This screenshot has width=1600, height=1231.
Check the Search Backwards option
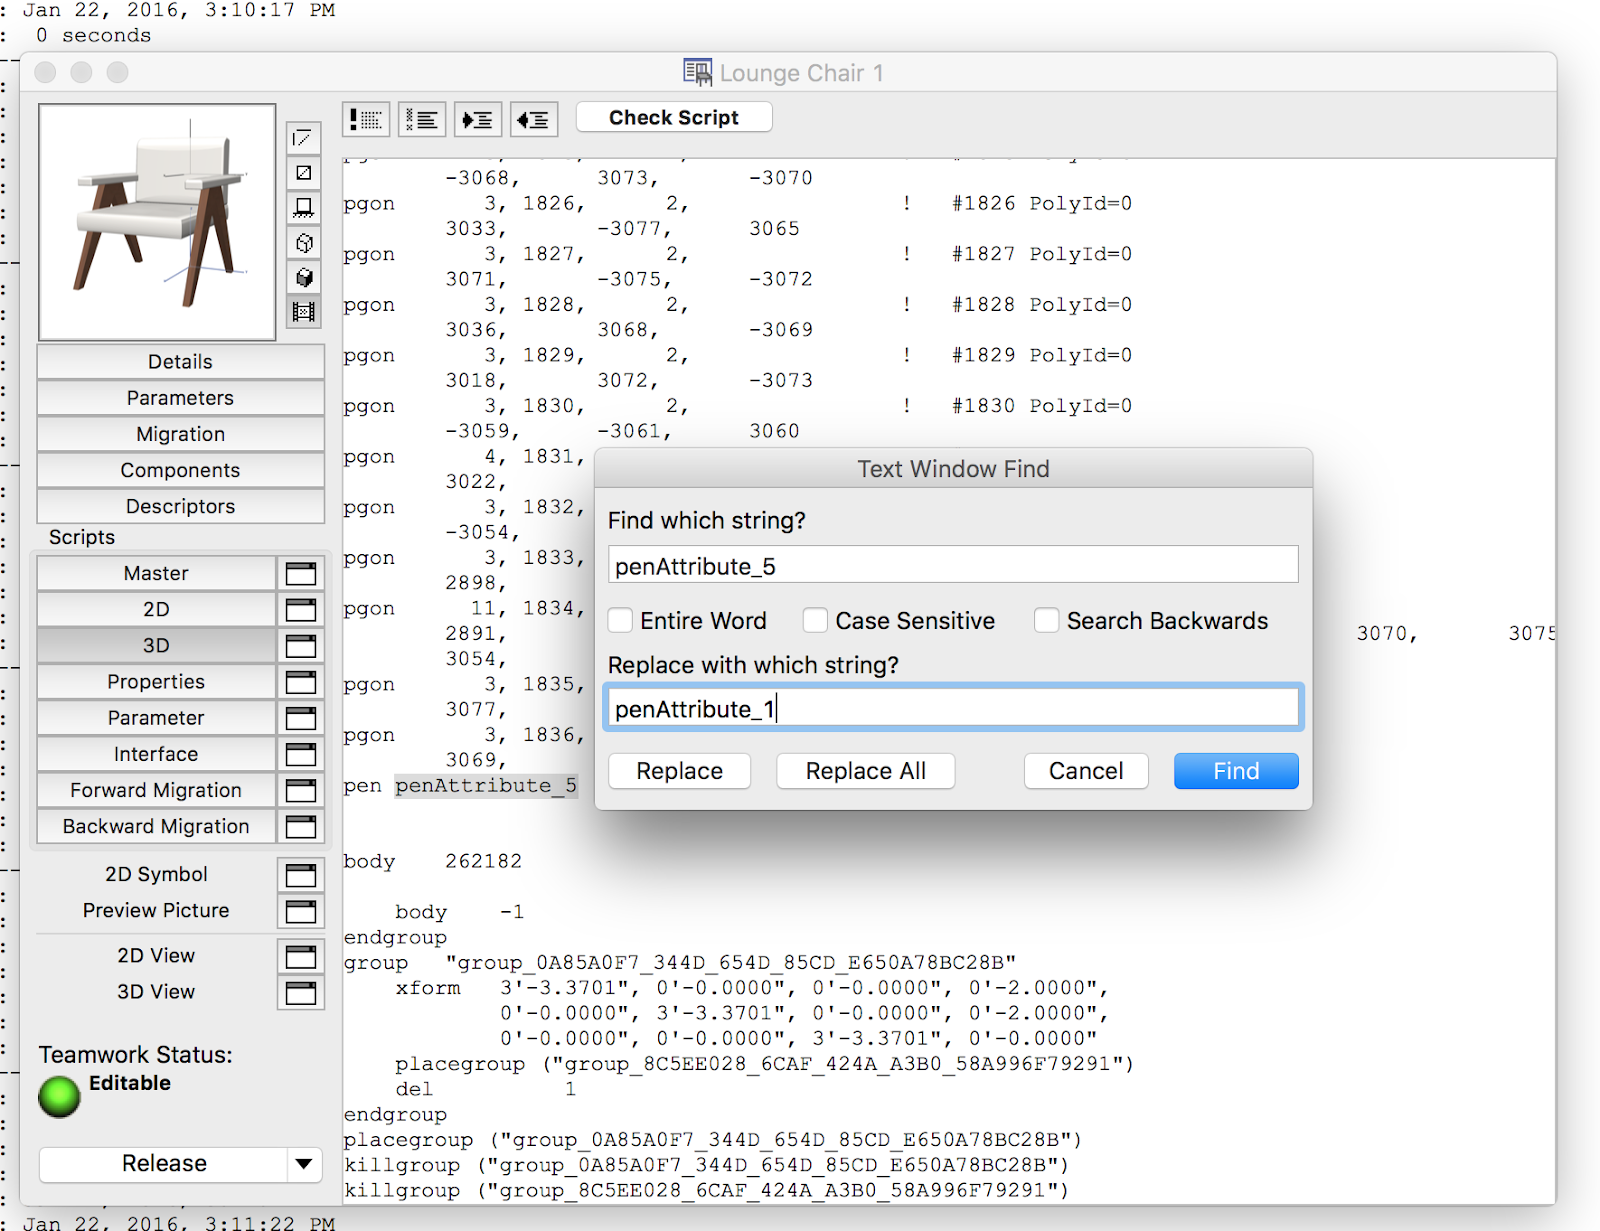coord(1047,621)
